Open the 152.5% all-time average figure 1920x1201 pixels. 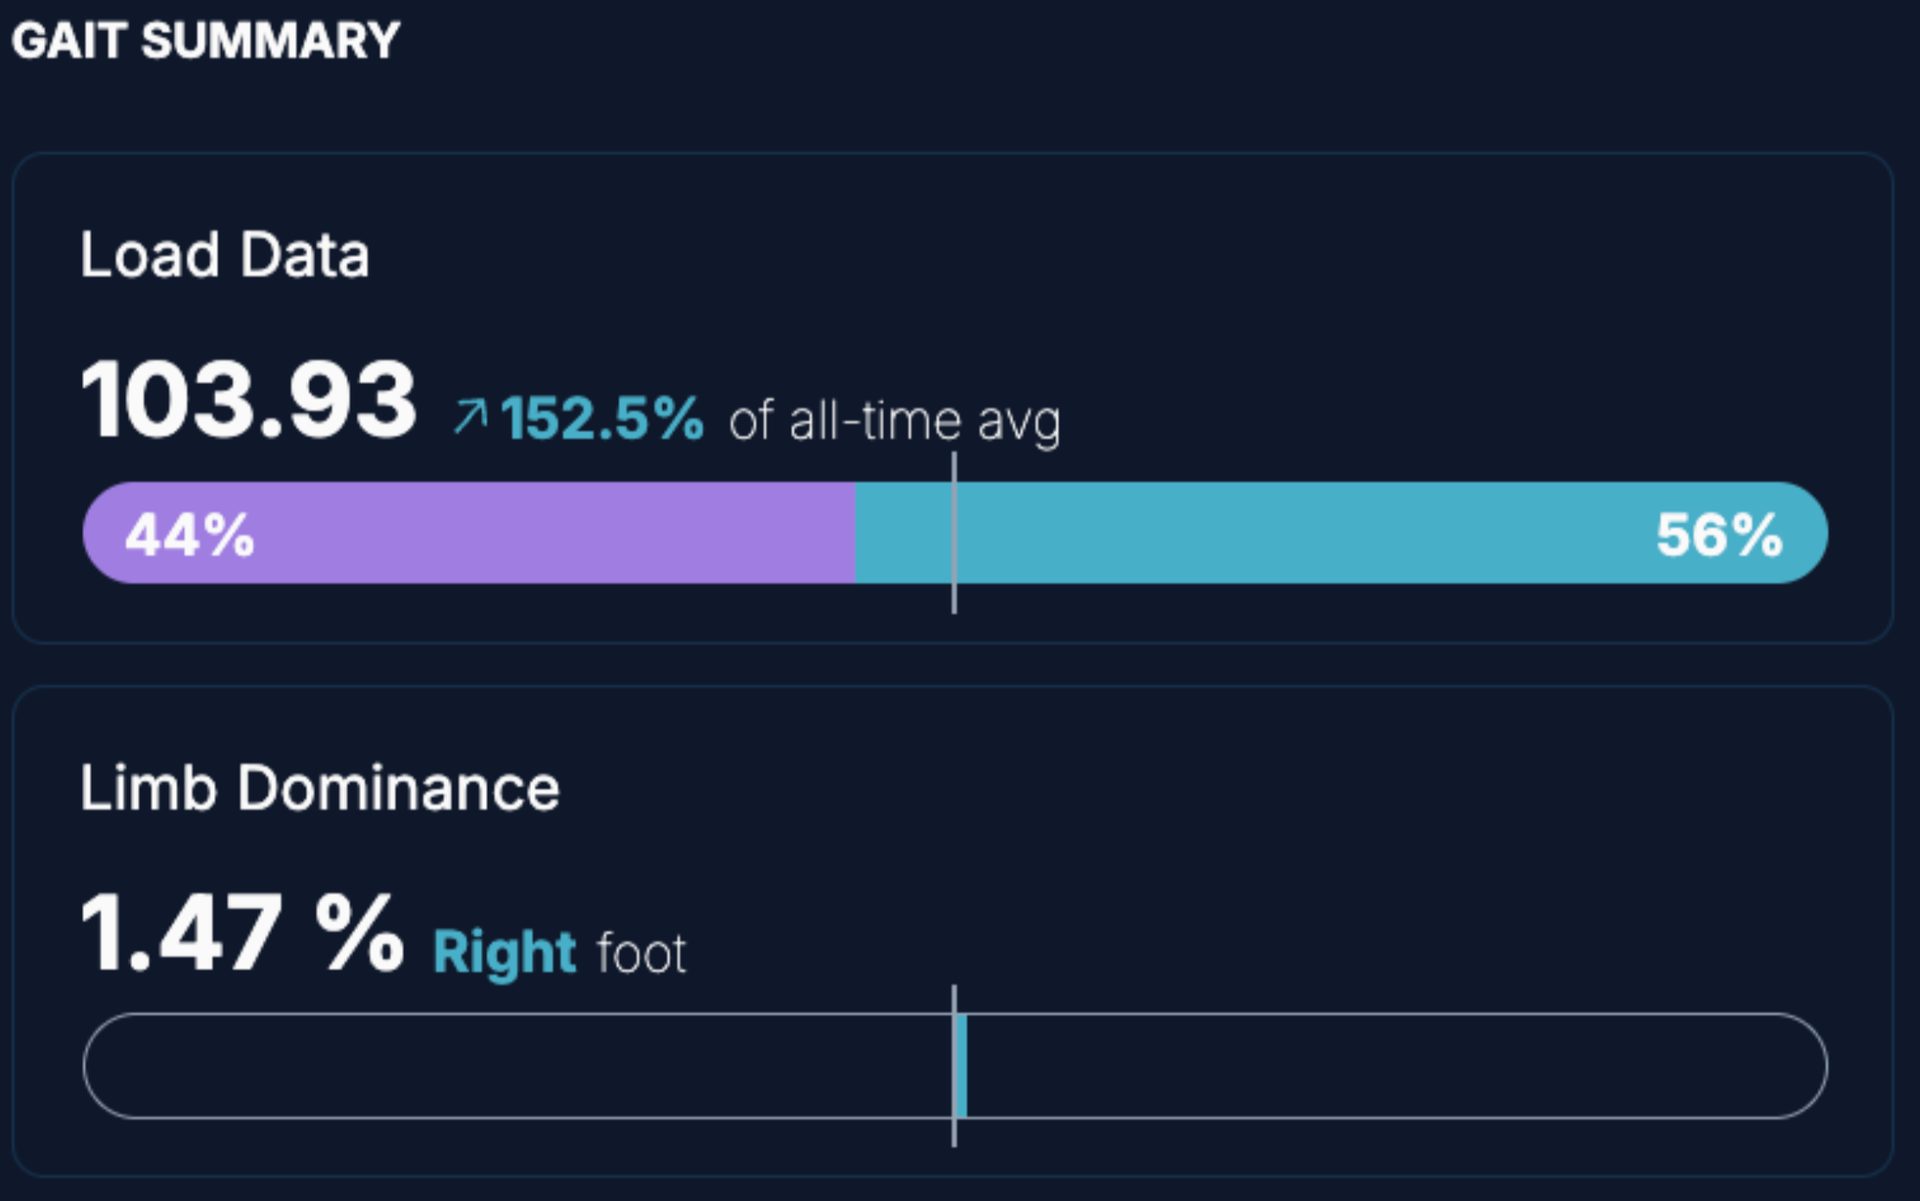pyautogui.click(x=602, y=418)
